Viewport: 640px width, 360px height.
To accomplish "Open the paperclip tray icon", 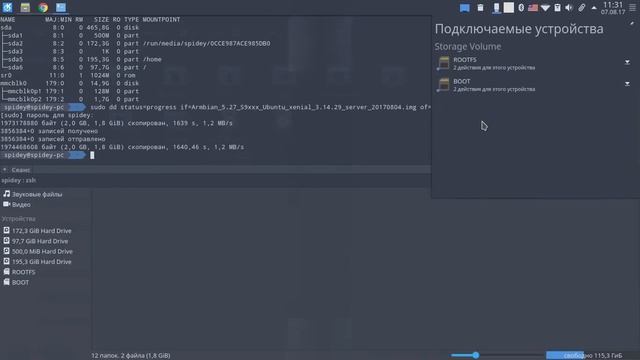I will click(x=582, y=7).
